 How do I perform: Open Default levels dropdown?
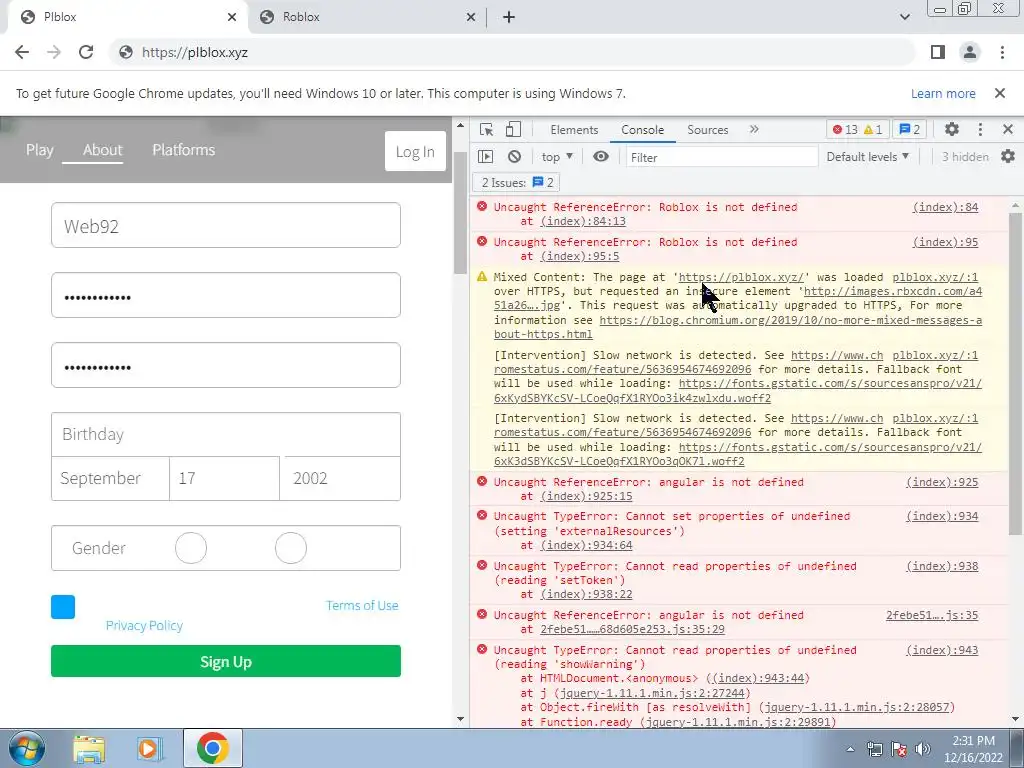coord(867,157)
